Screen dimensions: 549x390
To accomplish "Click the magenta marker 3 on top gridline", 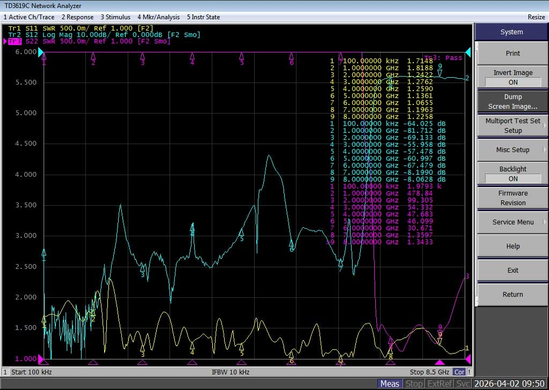I will pos(143,59).
